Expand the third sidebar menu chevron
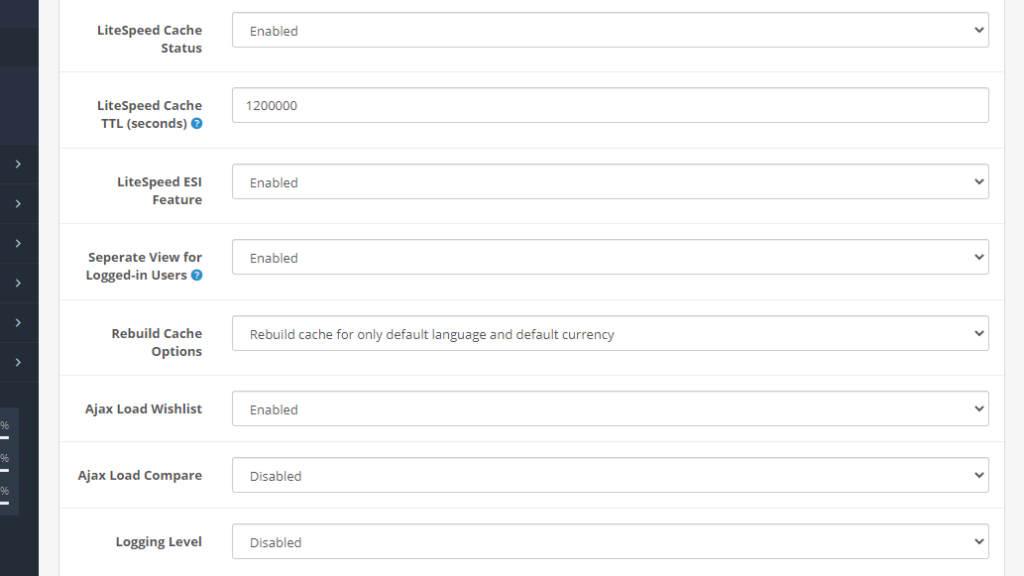1024x576 pixels. (17, 242)
